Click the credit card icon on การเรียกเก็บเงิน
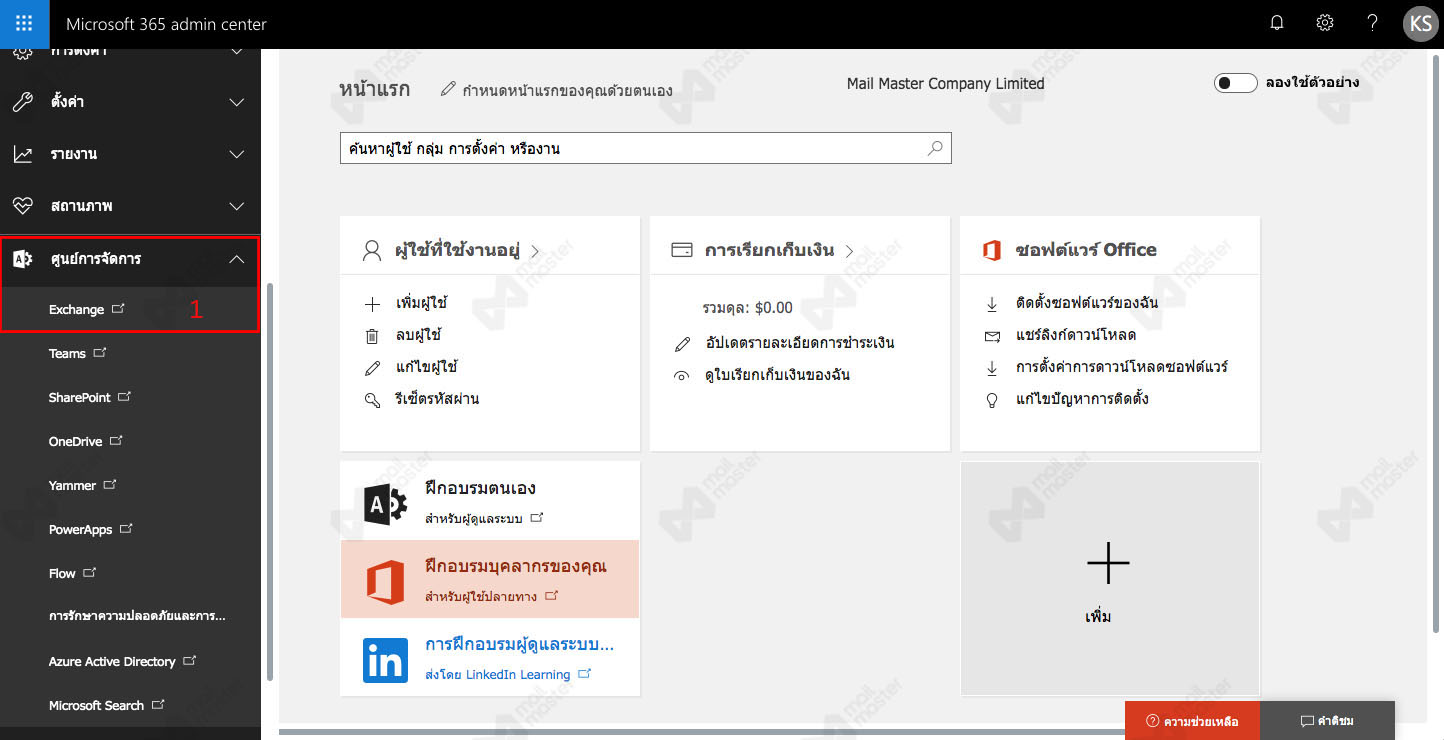The width and height of the screenshot is (1444, 740). (x=682, y=250)
